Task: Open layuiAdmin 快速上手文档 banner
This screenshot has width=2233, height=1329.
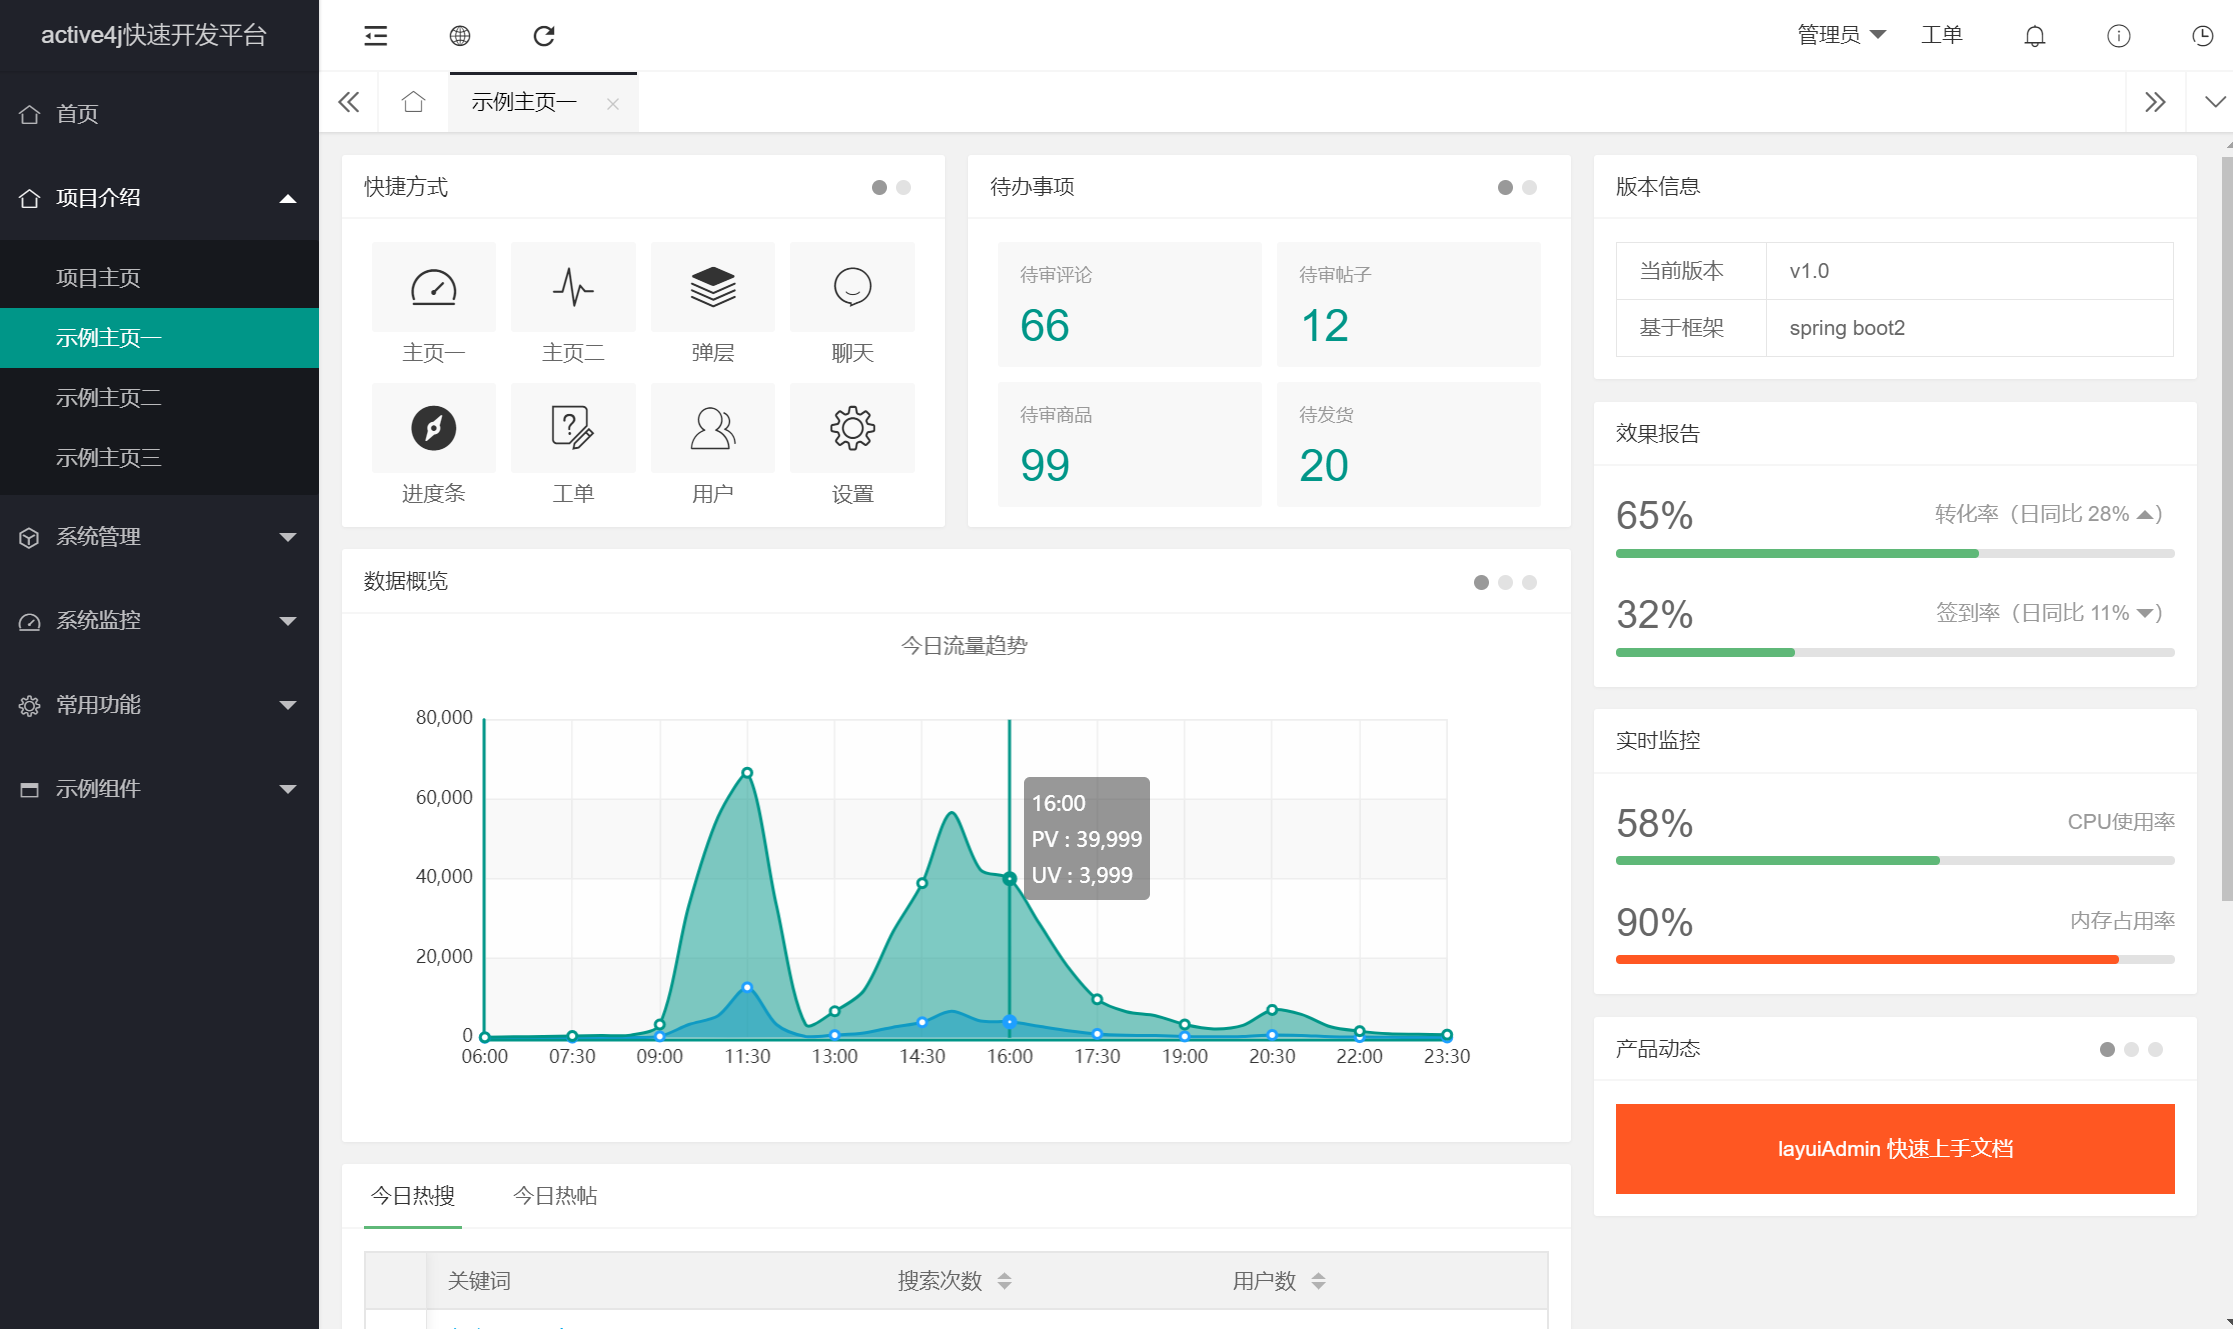Action: click(1895, 1149)
